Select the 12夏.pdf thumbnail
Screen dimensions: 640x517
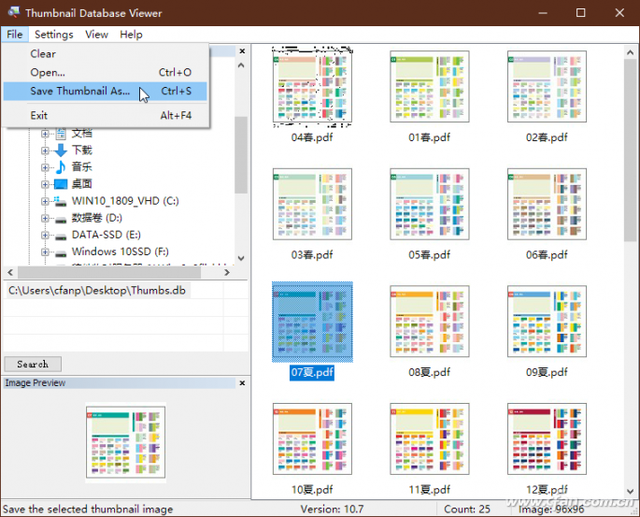click(x=547, y=439)
